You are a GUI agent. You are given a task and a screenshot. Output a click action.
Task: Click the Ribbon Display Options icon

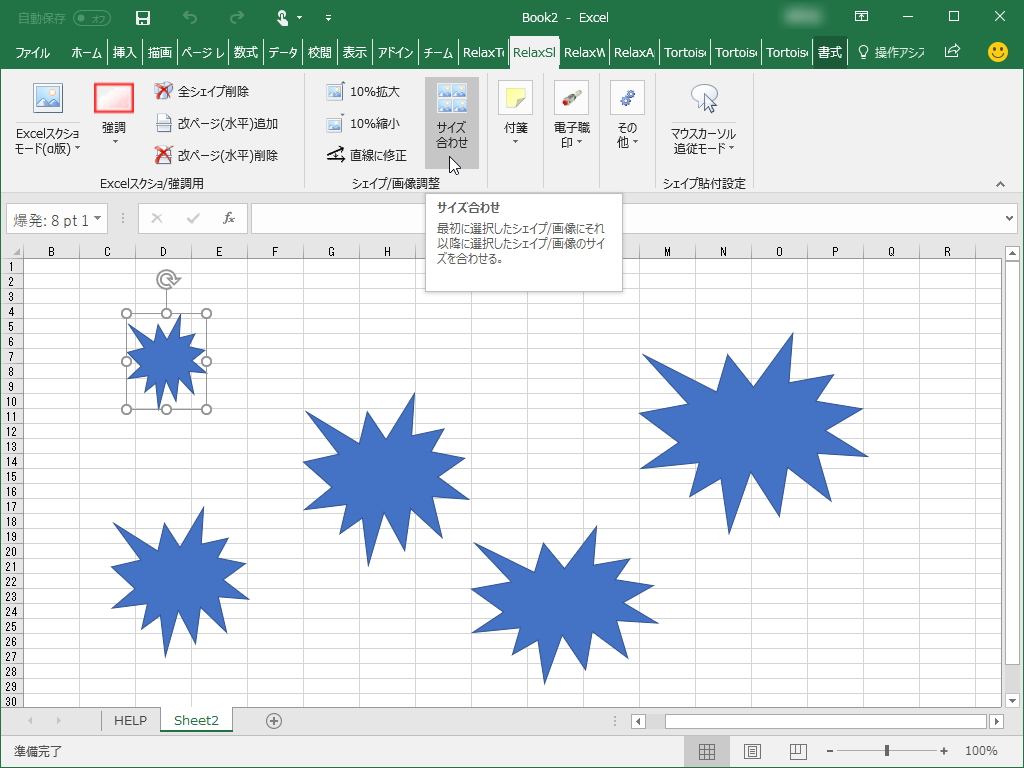click(861, 17)
